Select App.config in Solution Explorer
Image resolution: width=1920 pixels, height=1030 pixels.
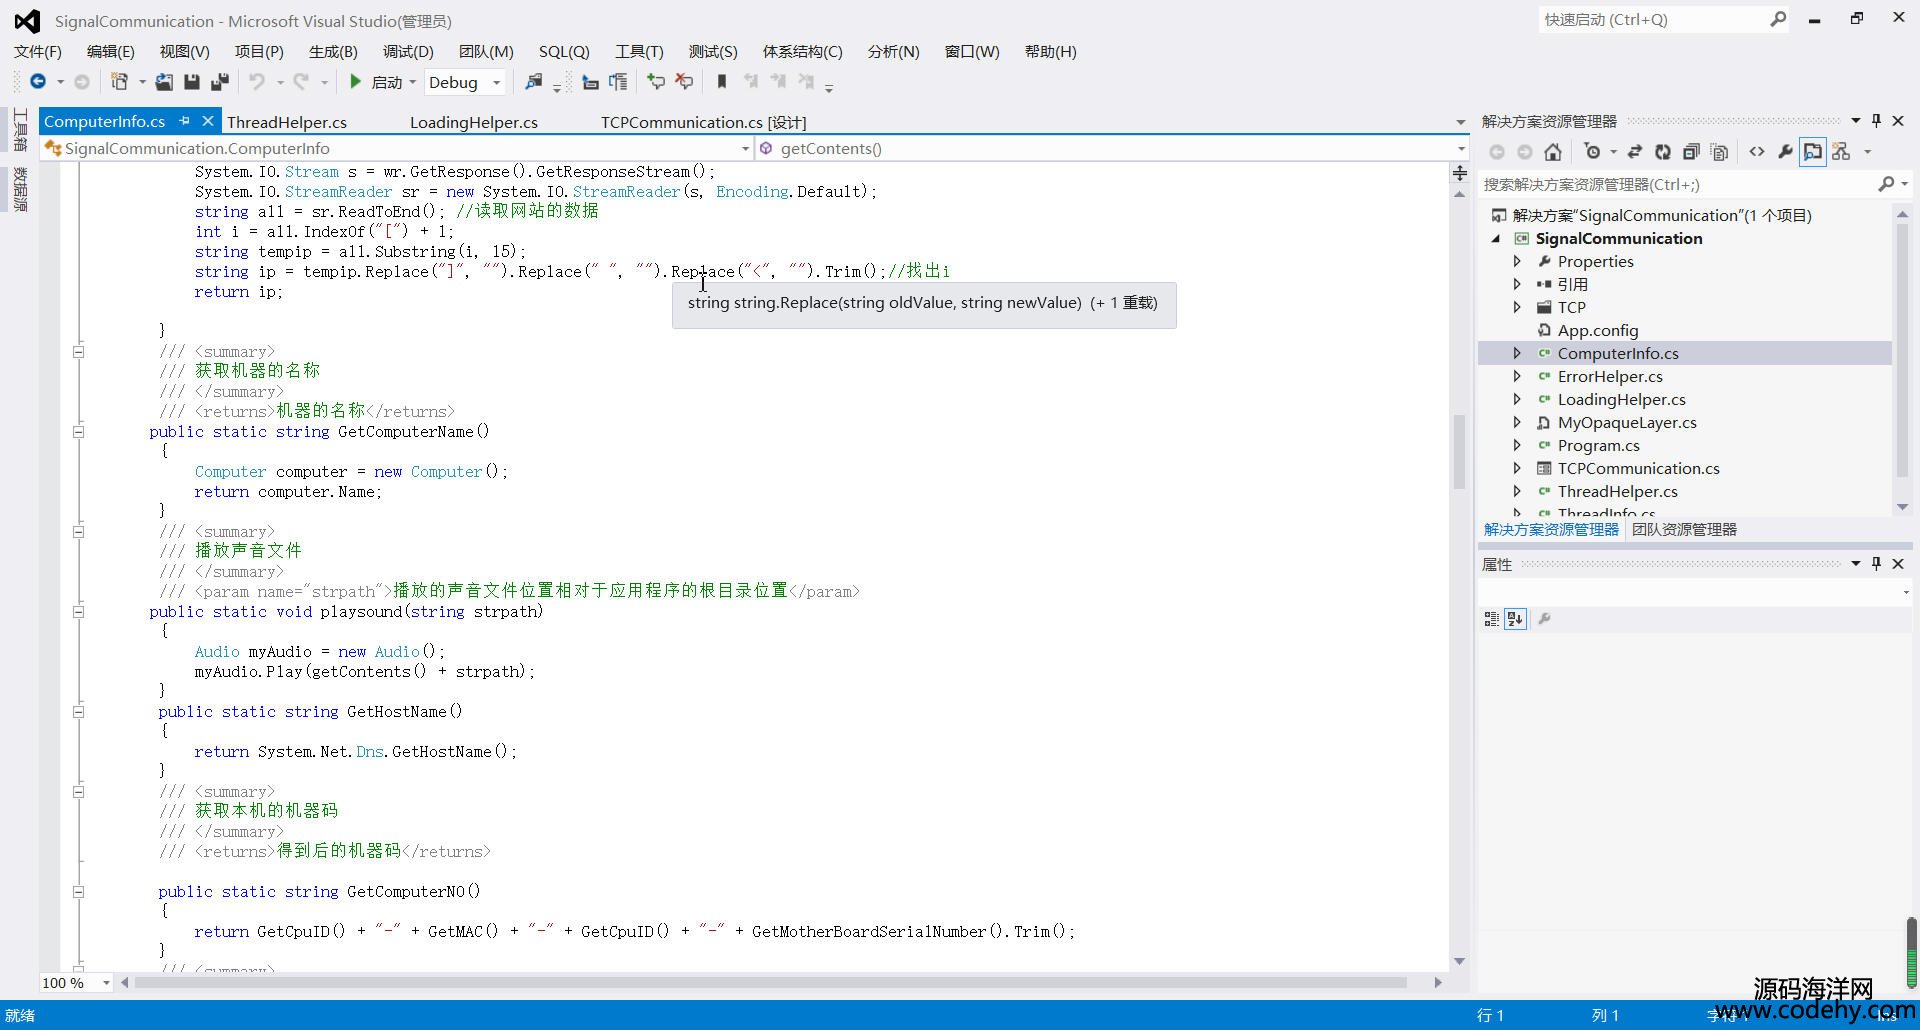click(x=1597, y=330)
